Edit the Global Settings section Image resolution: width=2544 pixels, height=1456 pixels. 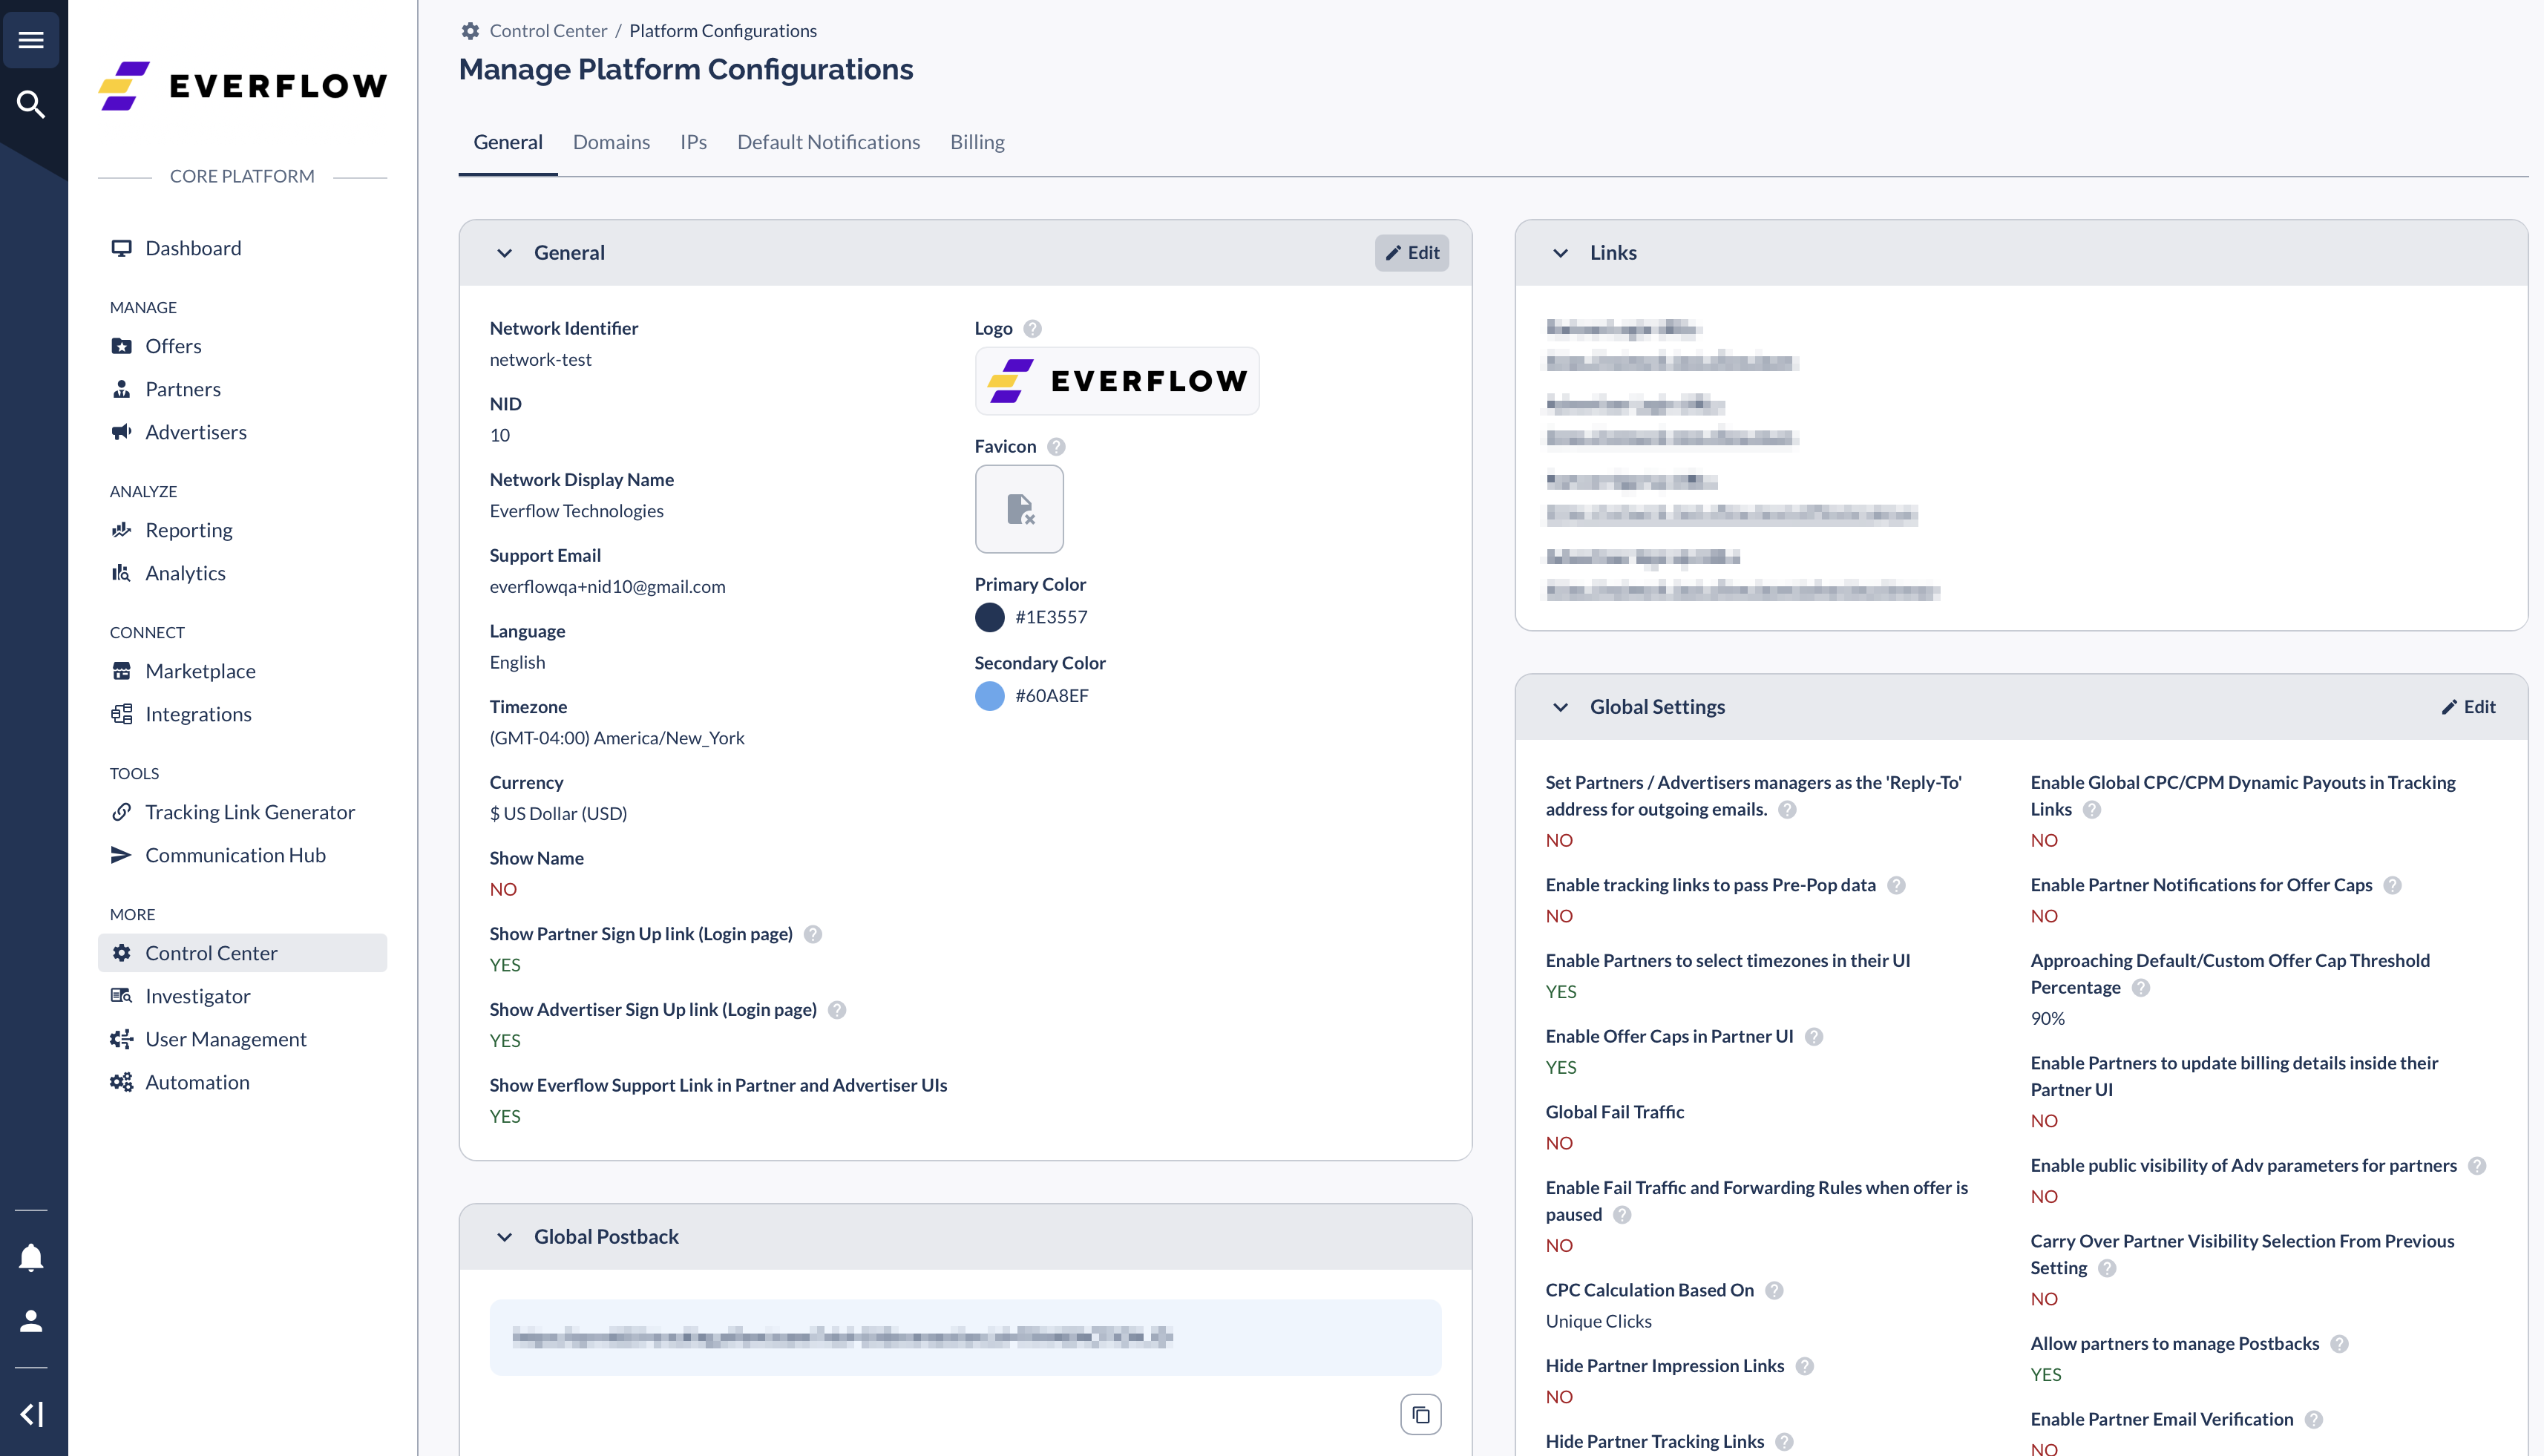tap(2468, 707)
